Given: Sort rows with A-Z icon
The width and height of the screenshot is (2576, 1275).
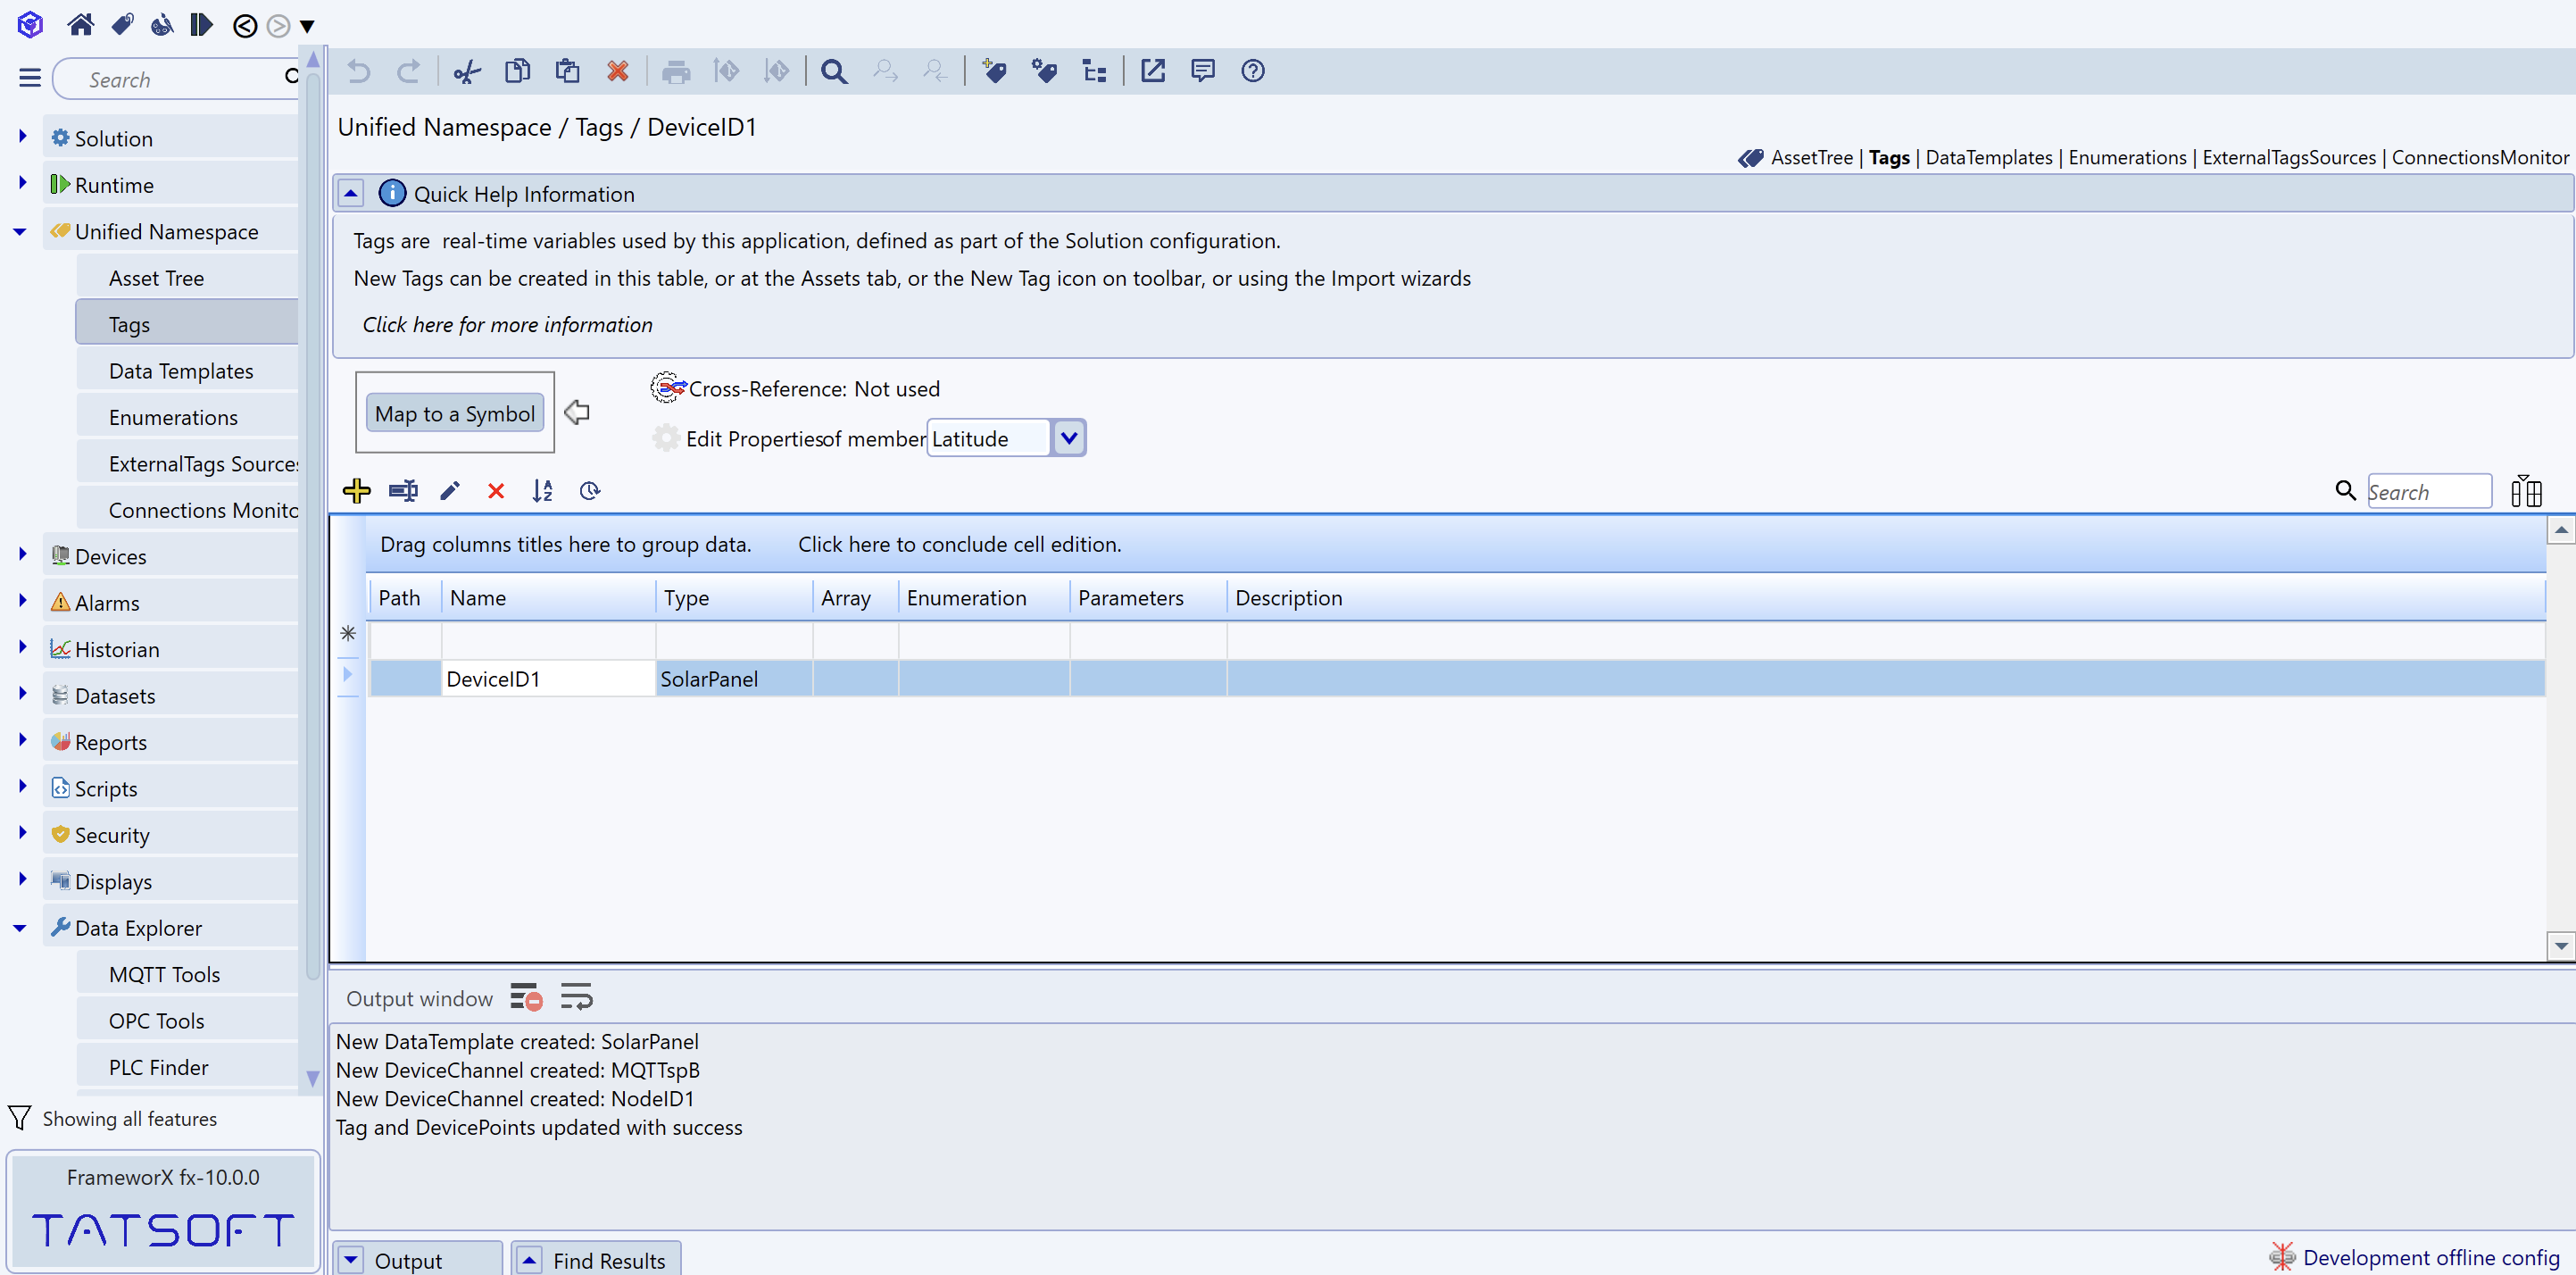Looking at the screenshot, I should tap(542, 491).
